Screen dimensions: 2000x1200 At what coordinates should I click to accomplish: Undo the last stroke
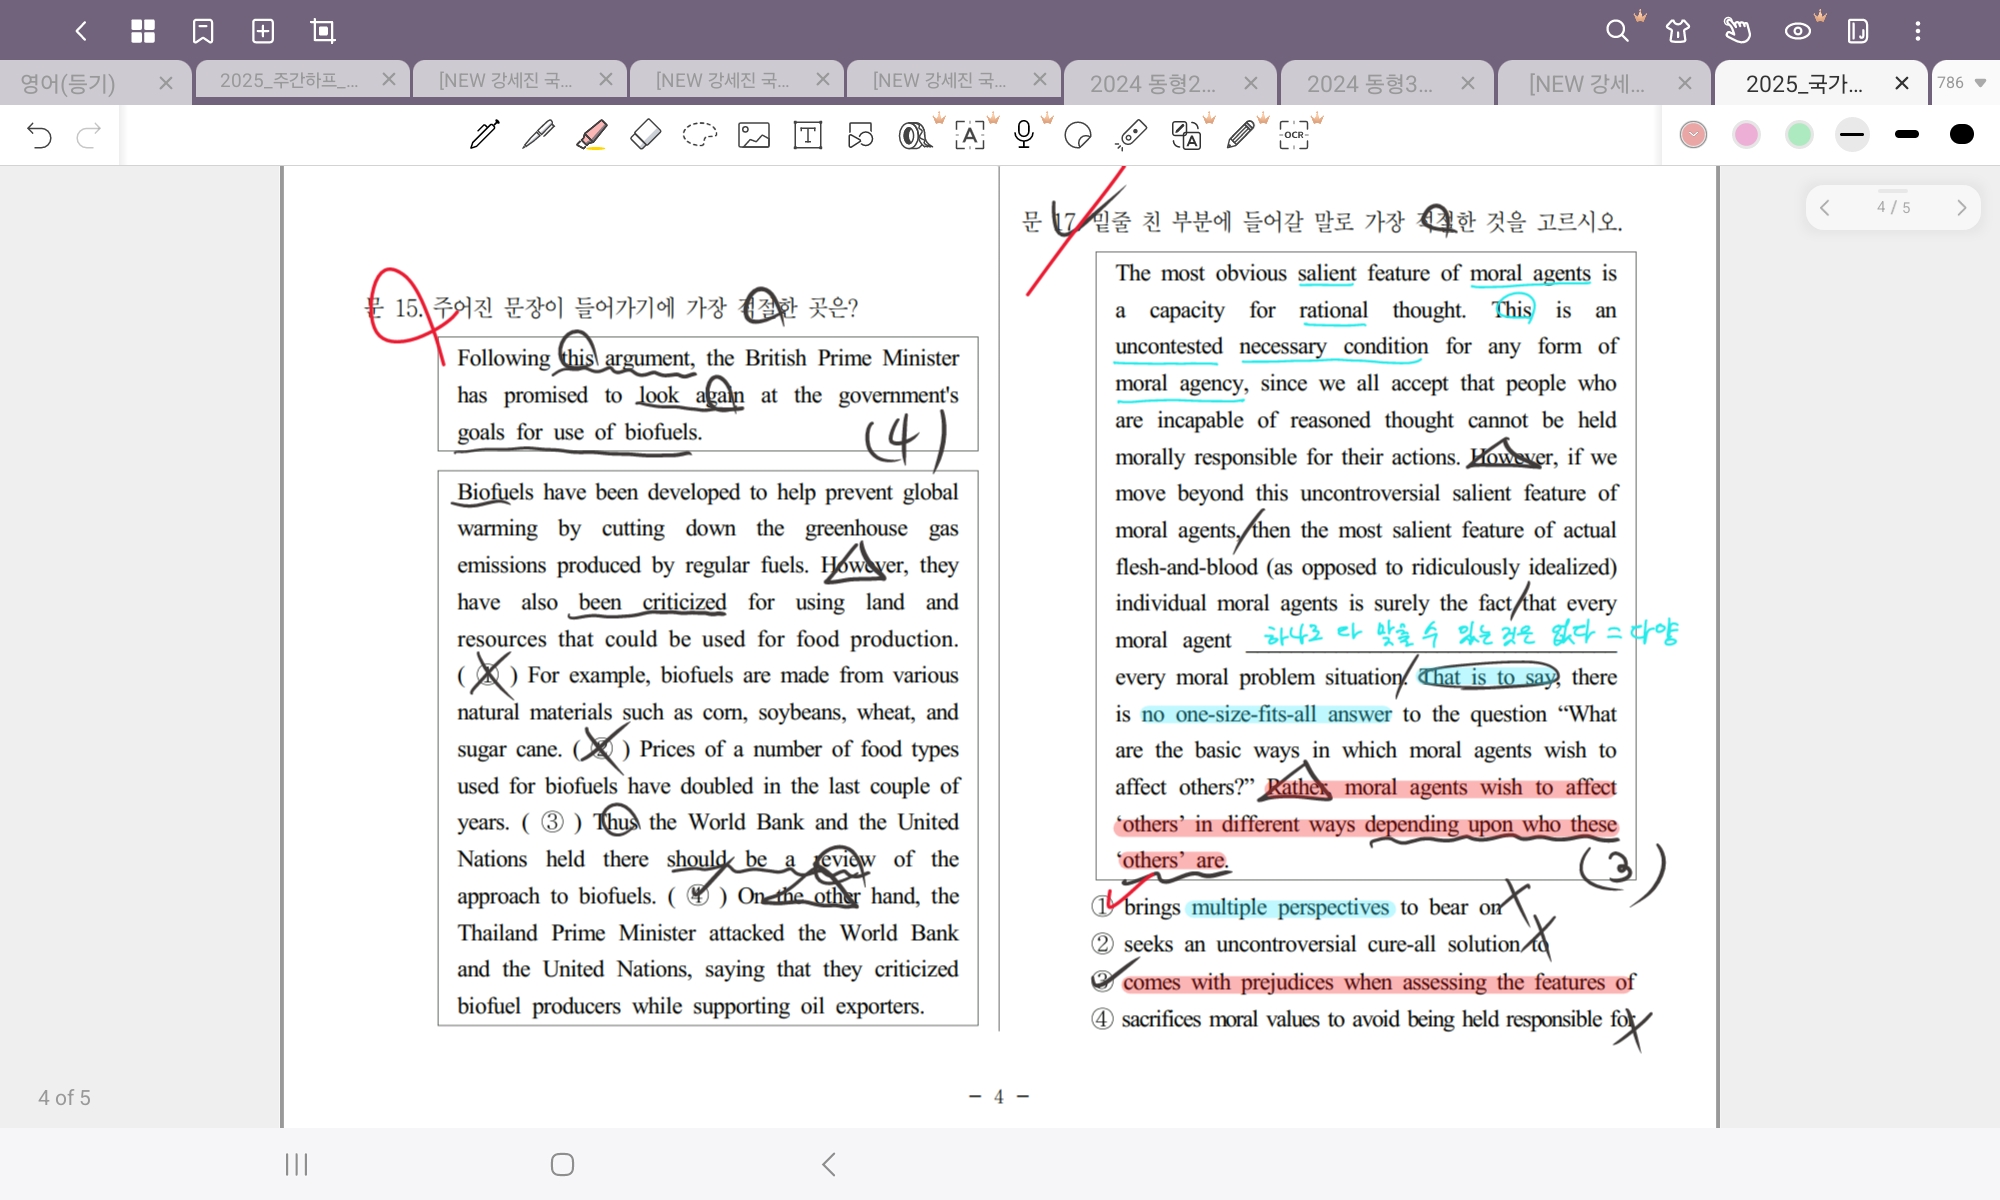coord(39,135)
